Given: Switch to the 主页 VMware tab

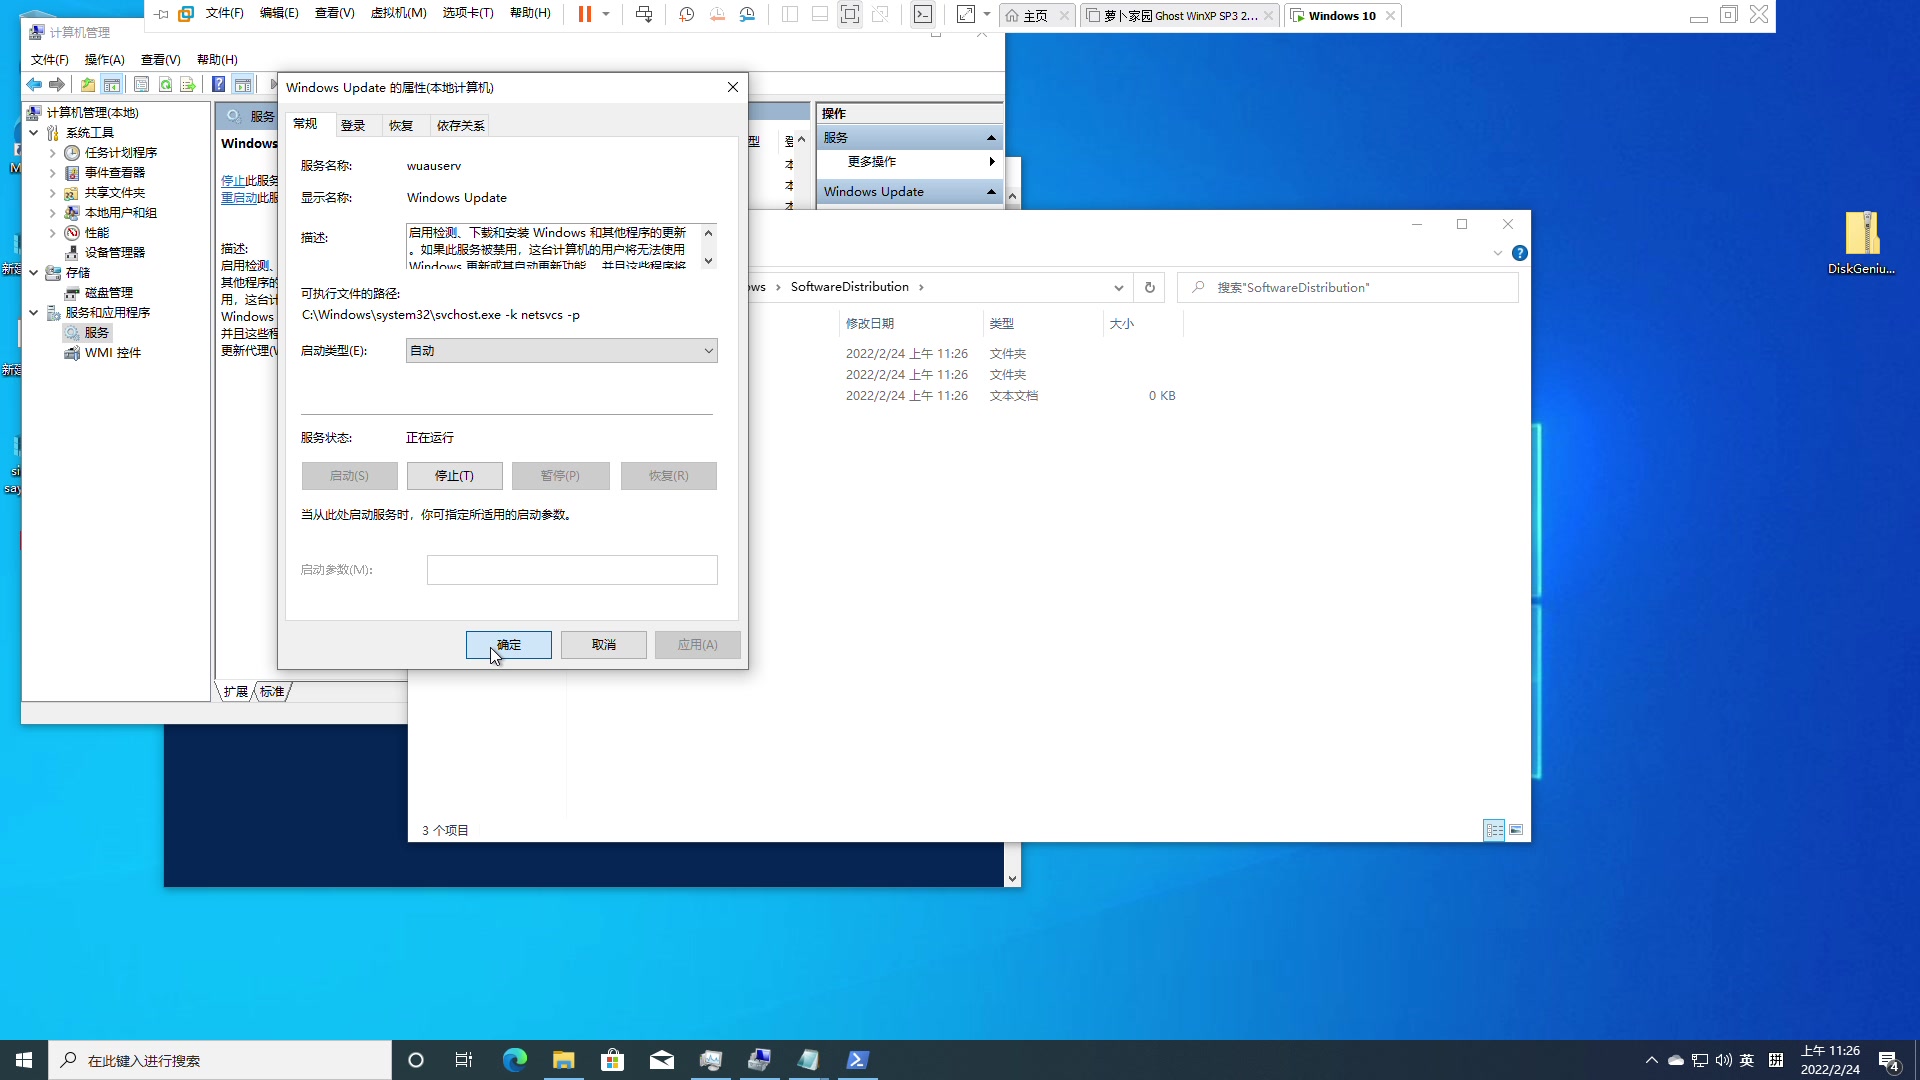Looking at the screenshot, I should click(x=1035, y=16).
